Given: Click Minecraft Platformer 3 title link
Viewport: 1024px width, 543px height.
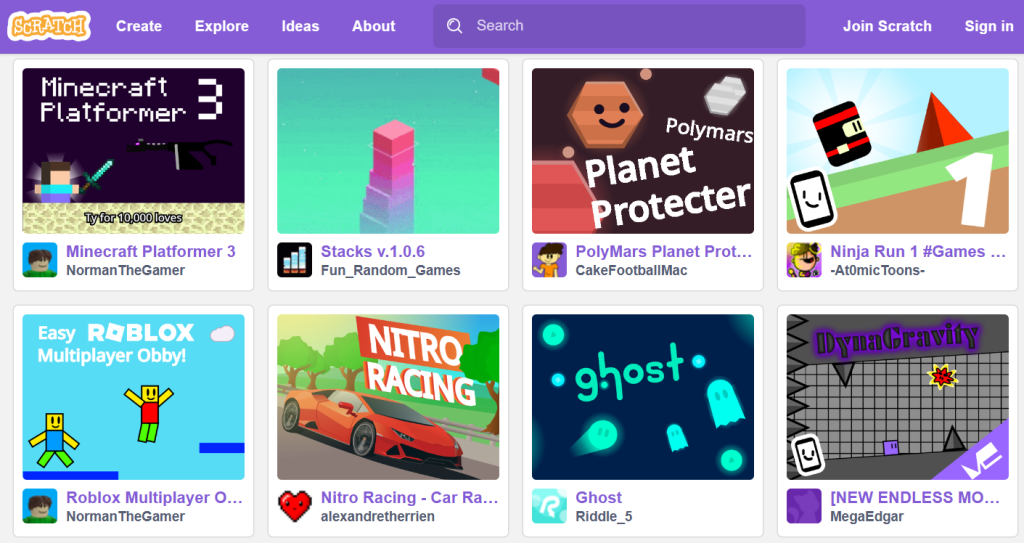Looking at the screenshot, I should point(151,252).
